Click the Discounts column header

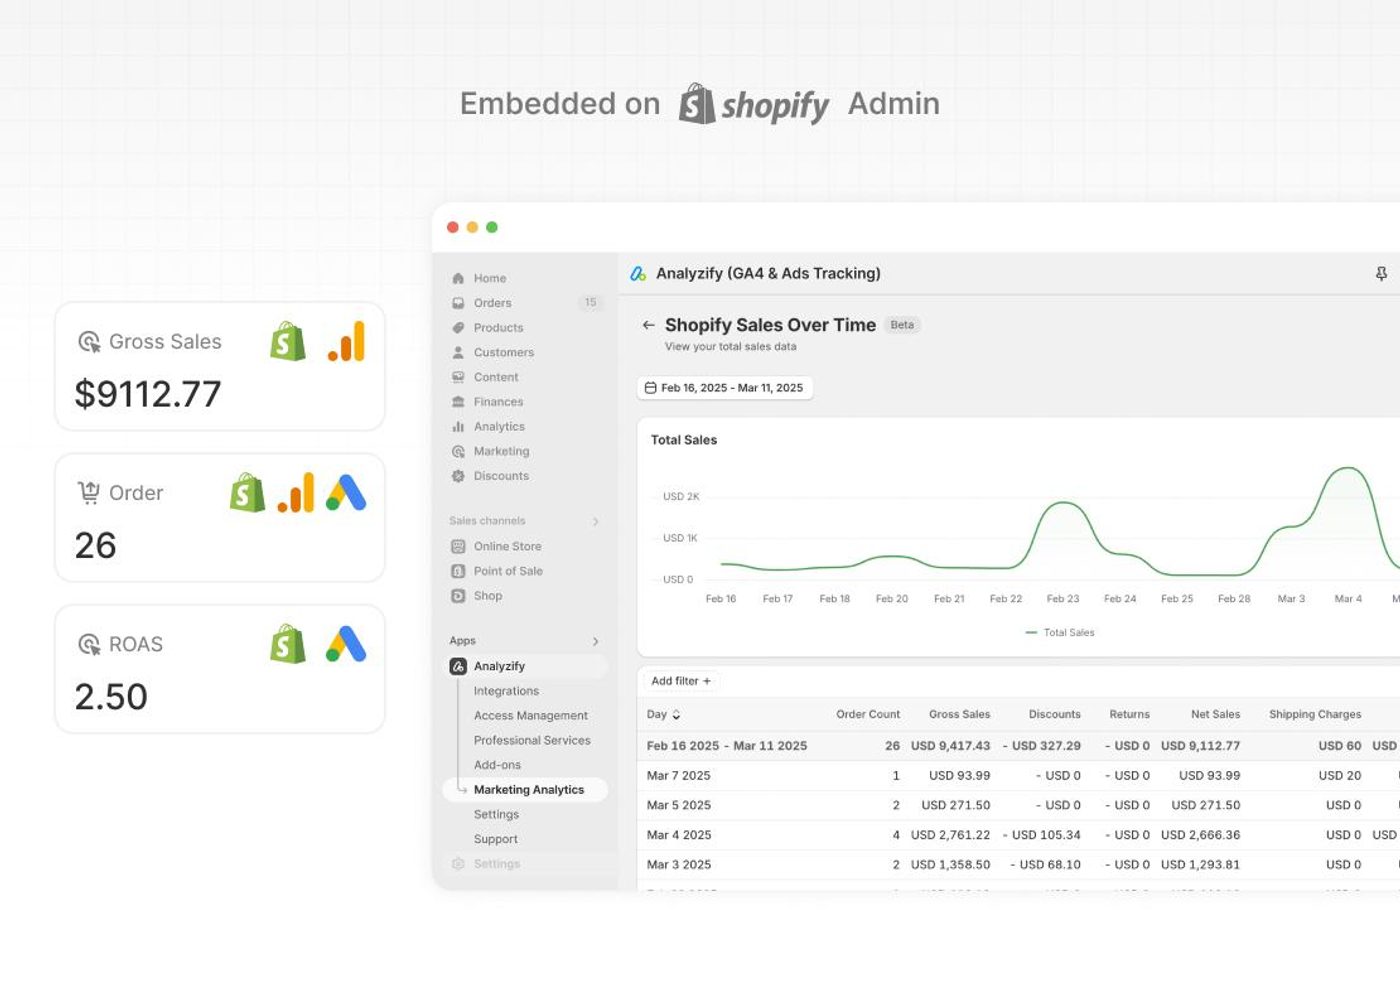[x=1054, y=715]
